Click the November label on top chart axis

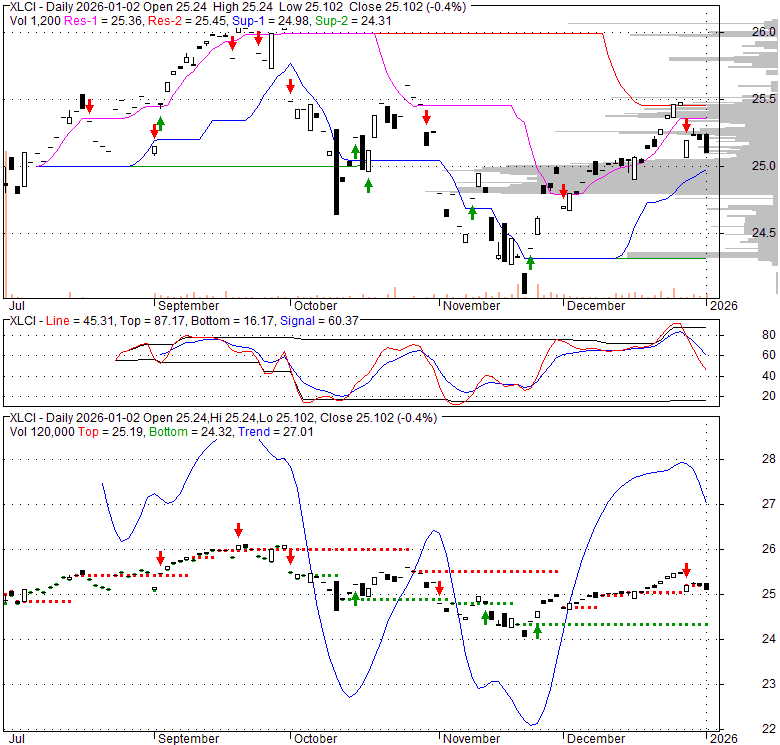pyautogui.click(x=471, y=305)
